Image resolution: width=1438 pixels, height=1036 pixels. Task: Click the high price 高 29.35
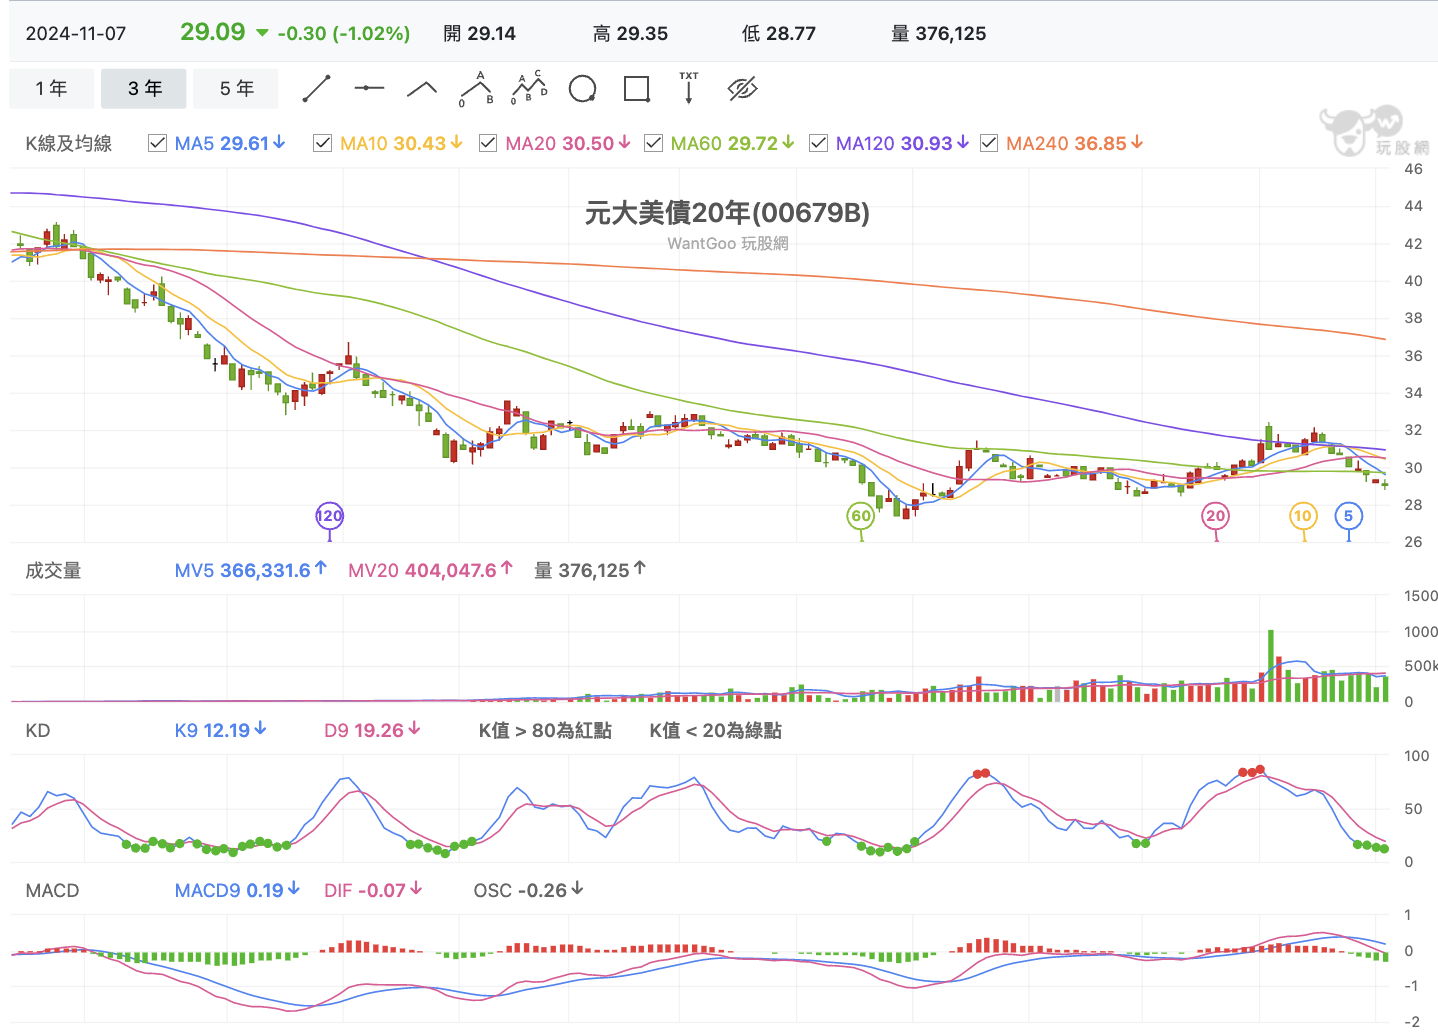point(630,33)
